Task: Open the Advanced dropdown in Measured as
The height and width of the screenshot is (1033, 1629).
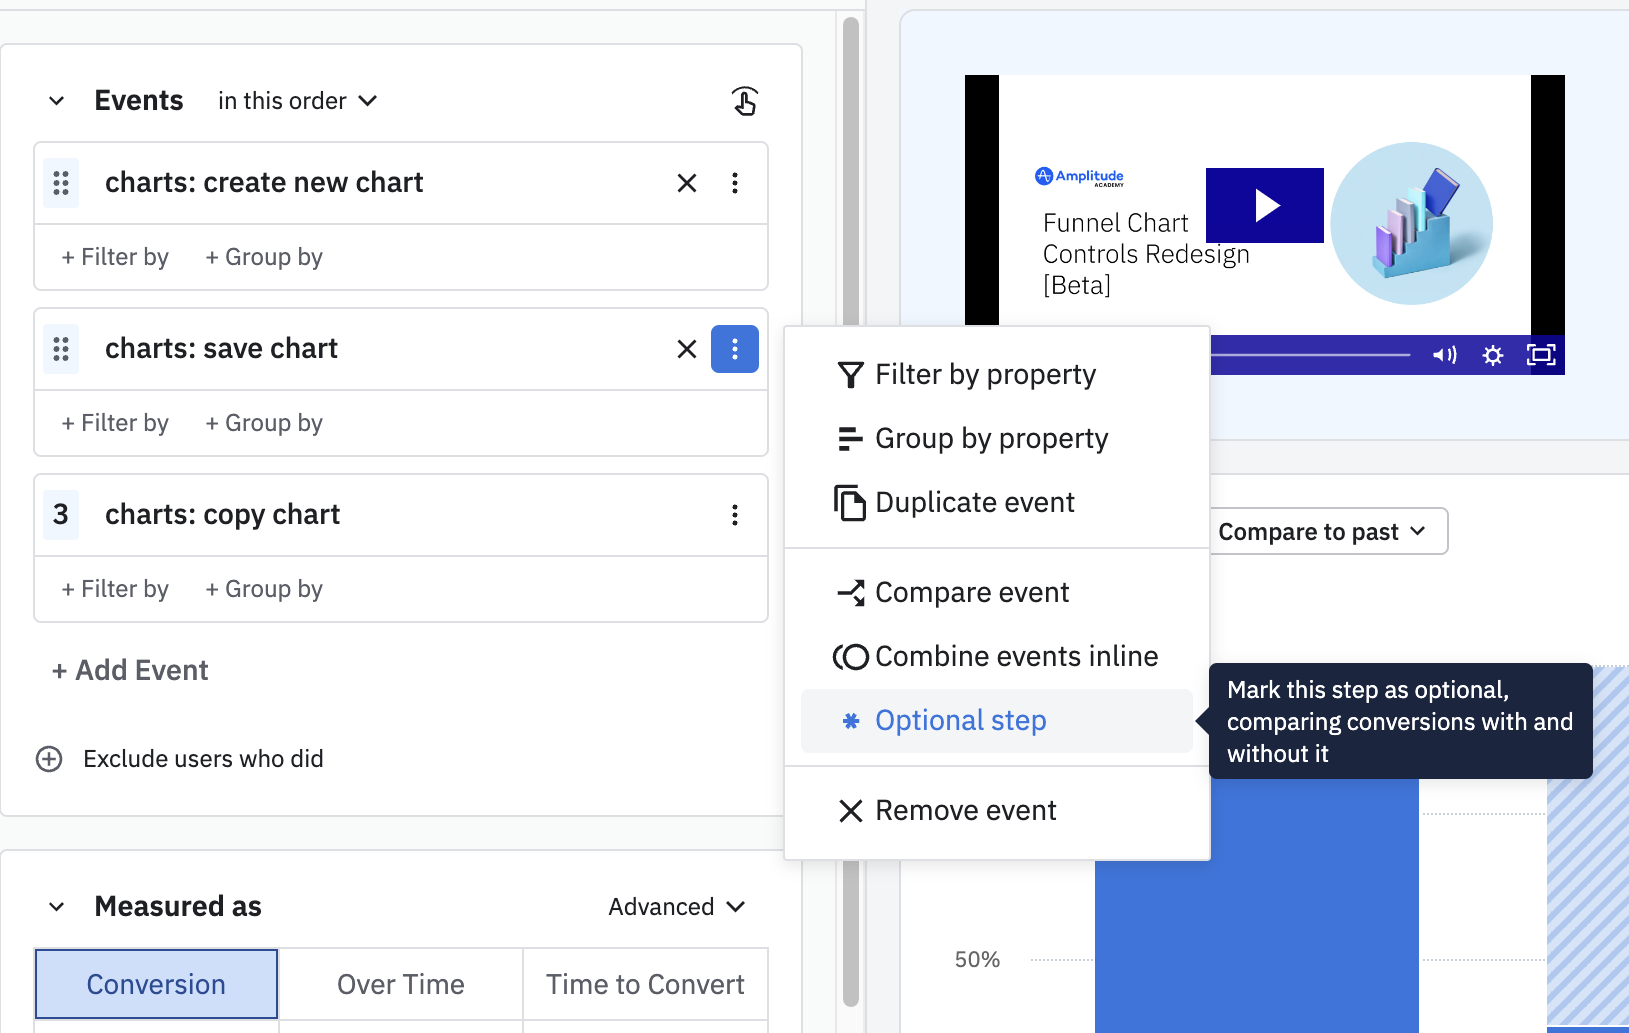Action: coord(677,907)
